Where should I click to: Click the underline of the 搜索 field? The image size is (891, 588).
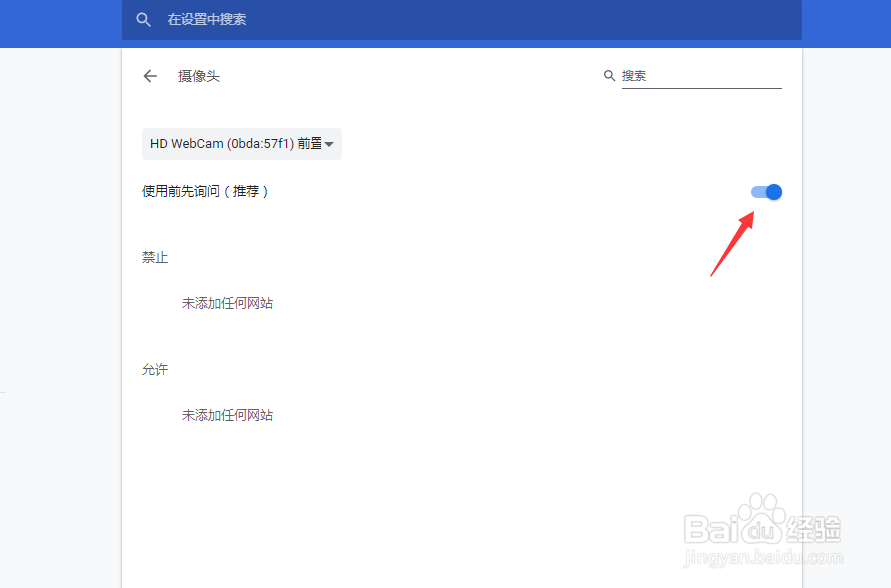[x=700, y=88]
